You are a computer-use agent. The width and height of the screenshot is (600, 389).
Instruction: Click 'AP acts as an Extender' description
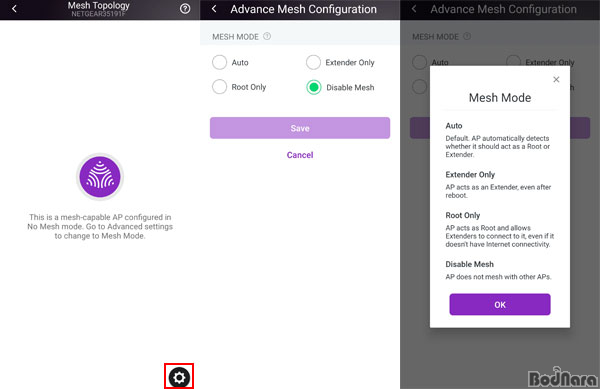tap(498, 191)
